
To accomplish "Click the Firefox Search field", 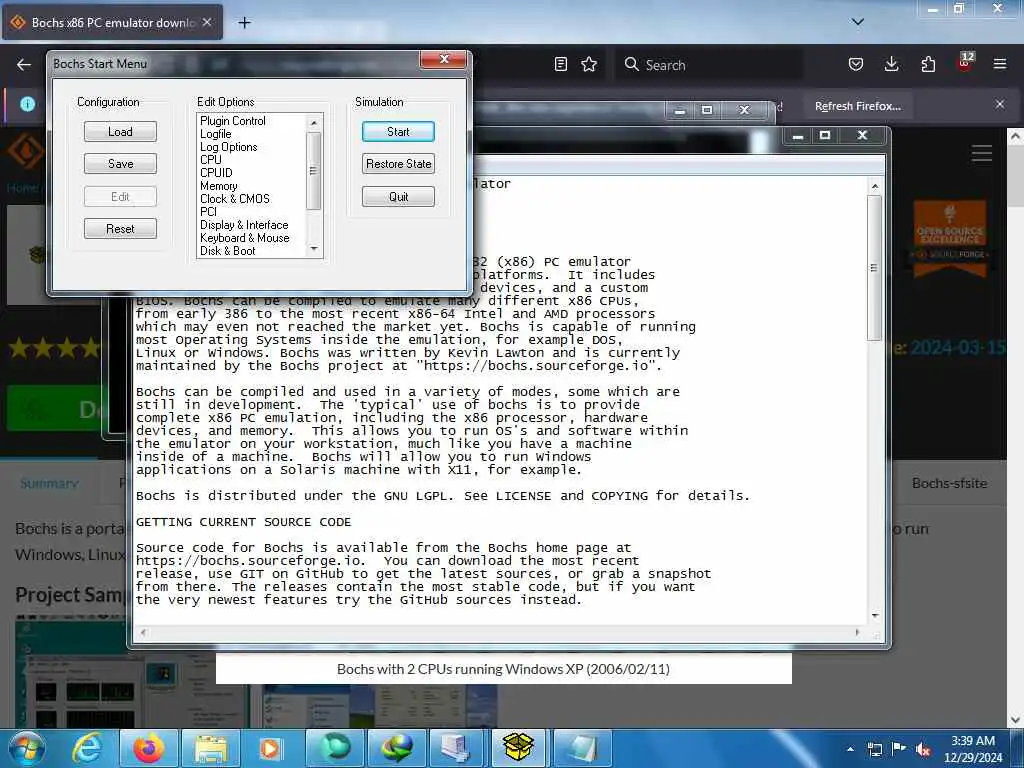I will point(709,65).
